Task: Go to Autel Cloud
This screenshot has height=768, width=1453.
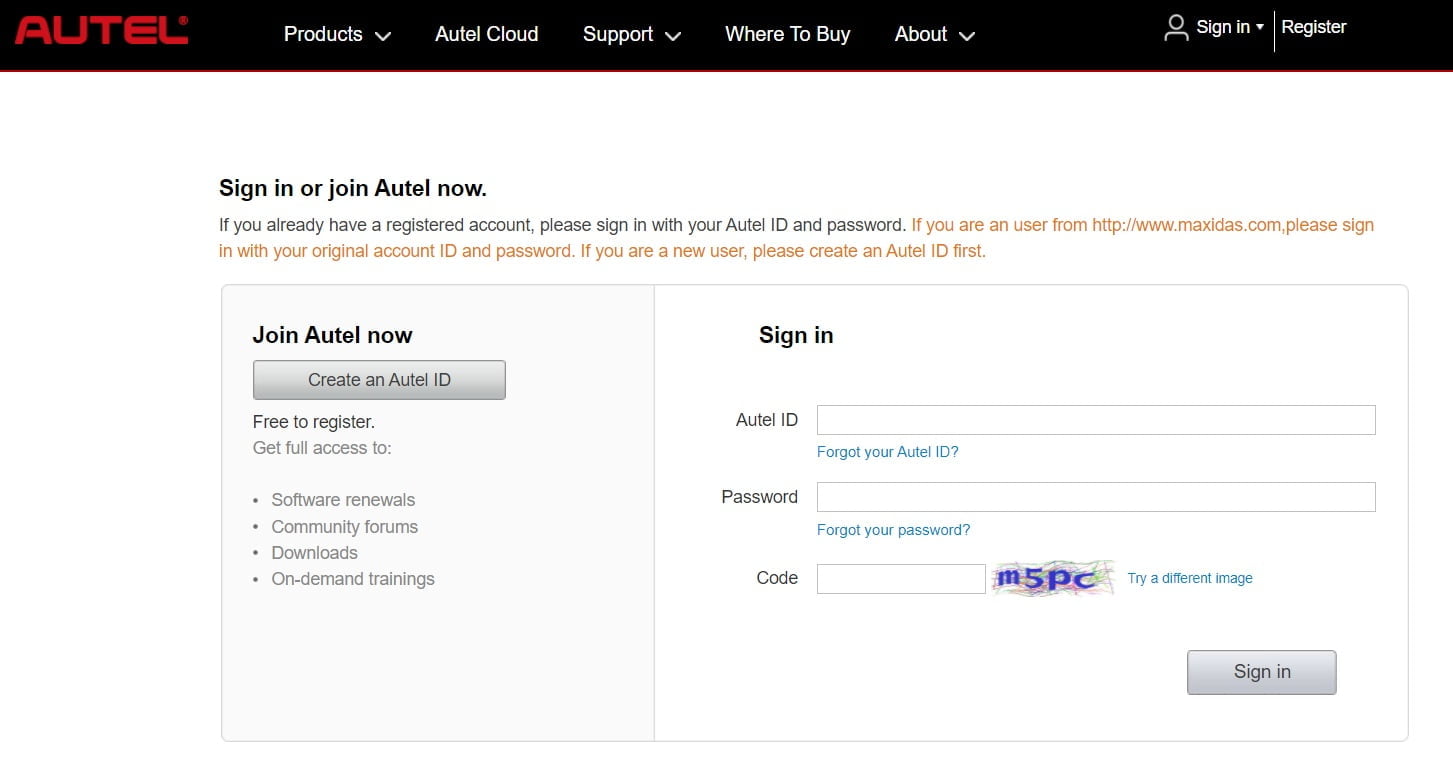Action: pos(487,34)
